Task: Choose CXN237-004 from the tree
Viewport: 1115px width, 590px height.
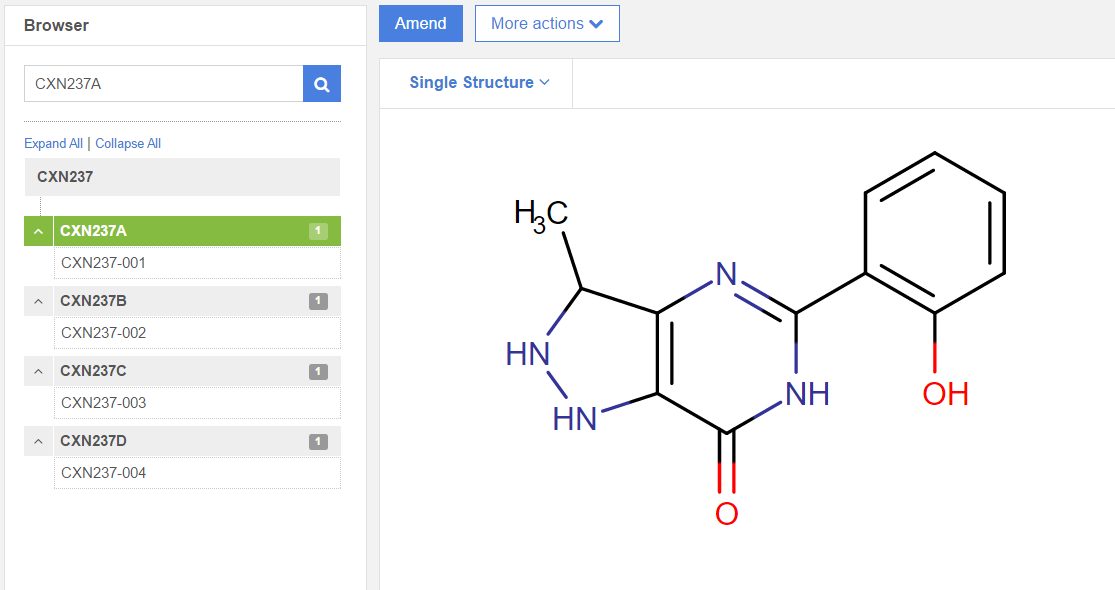Action: point(104,473)
